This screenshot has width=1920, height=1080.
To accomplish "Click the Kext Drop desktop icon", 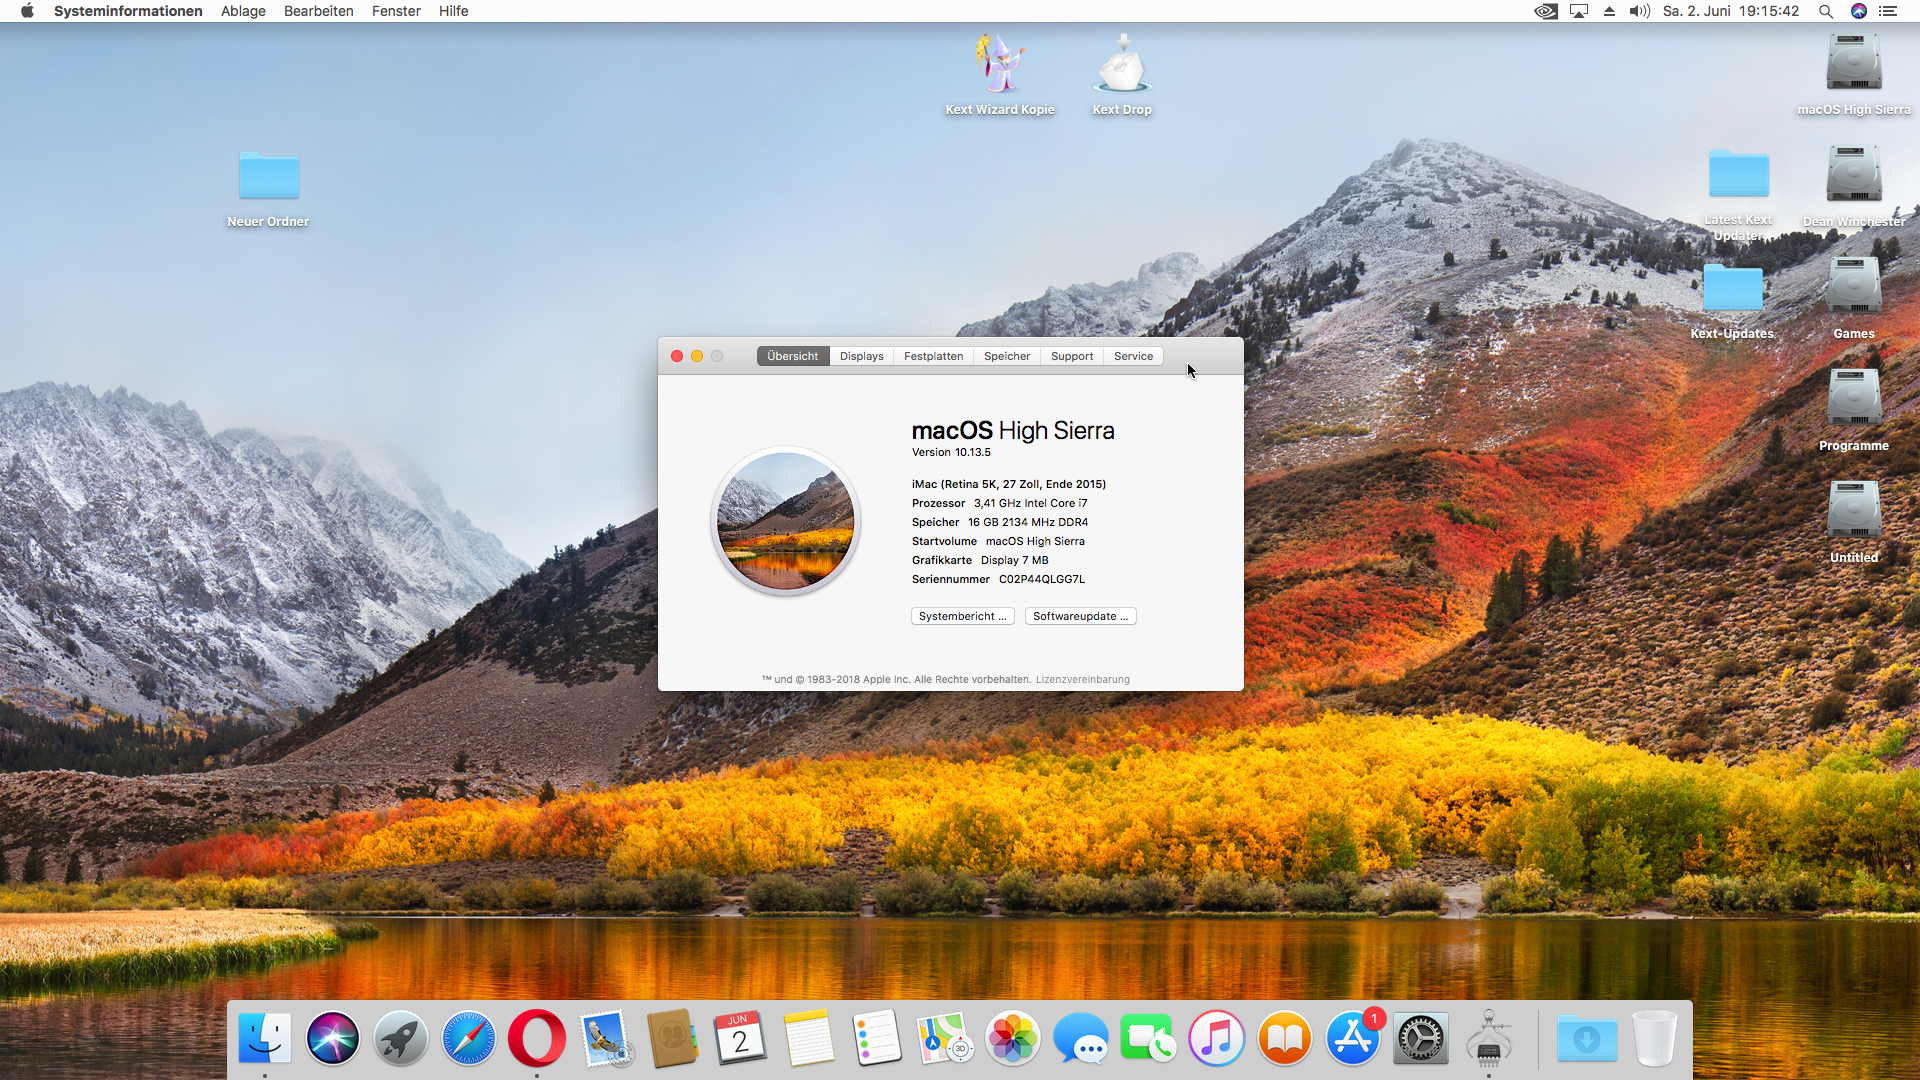I will pos(1122,66).
